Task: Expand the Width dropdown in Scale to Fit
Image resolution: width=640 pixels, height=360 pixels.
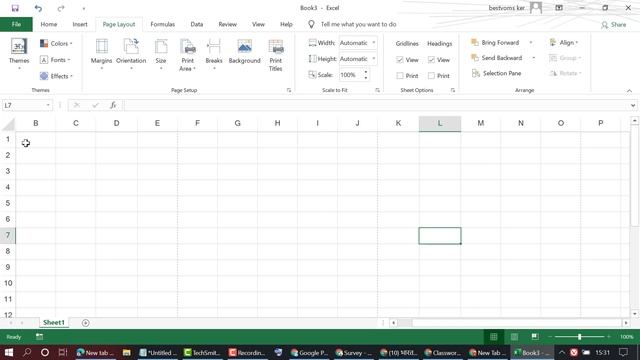Action: click(x=373, y=42)
